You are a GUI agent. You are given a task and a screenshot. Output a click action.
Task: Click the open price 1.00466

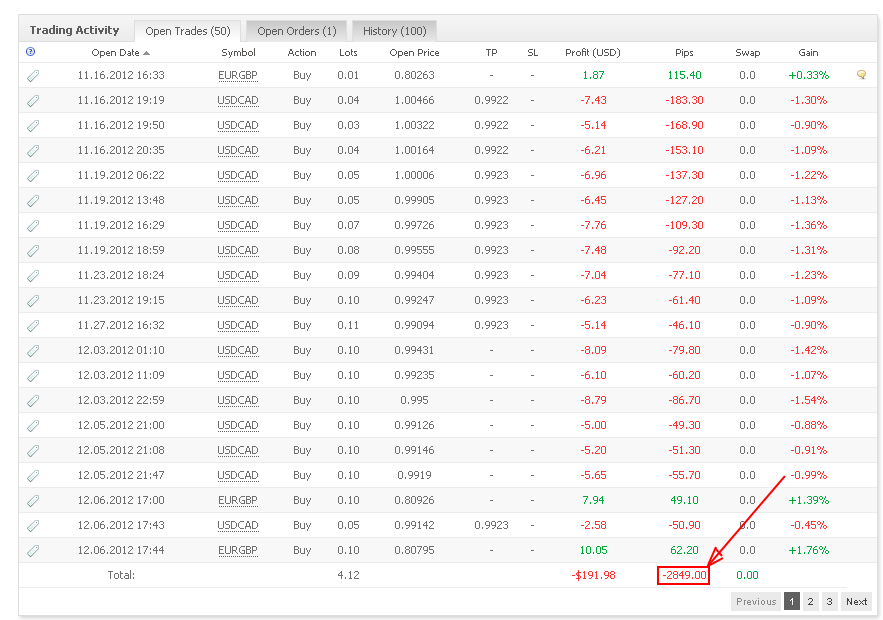414,100
